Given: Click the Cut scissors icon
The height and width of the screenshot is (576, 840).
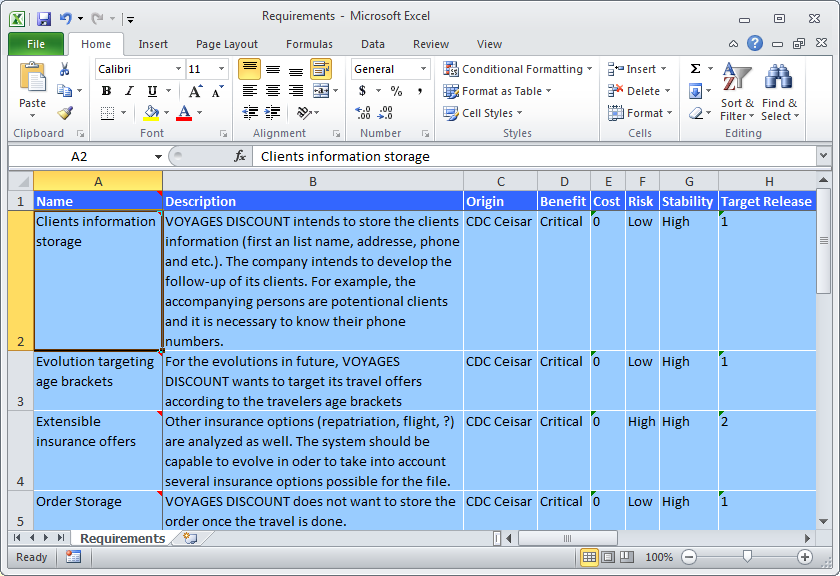Looking at the screenshot, I should [x=64, y=69].
